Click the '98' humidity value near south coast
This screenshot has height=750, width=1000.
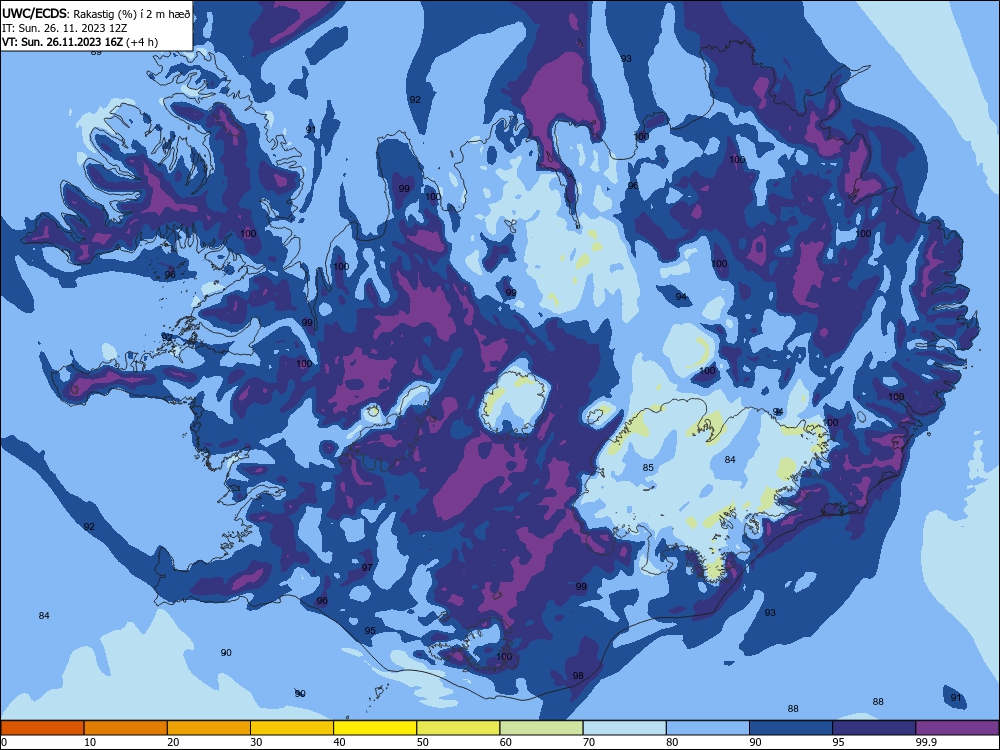click(x=578, y=676)
